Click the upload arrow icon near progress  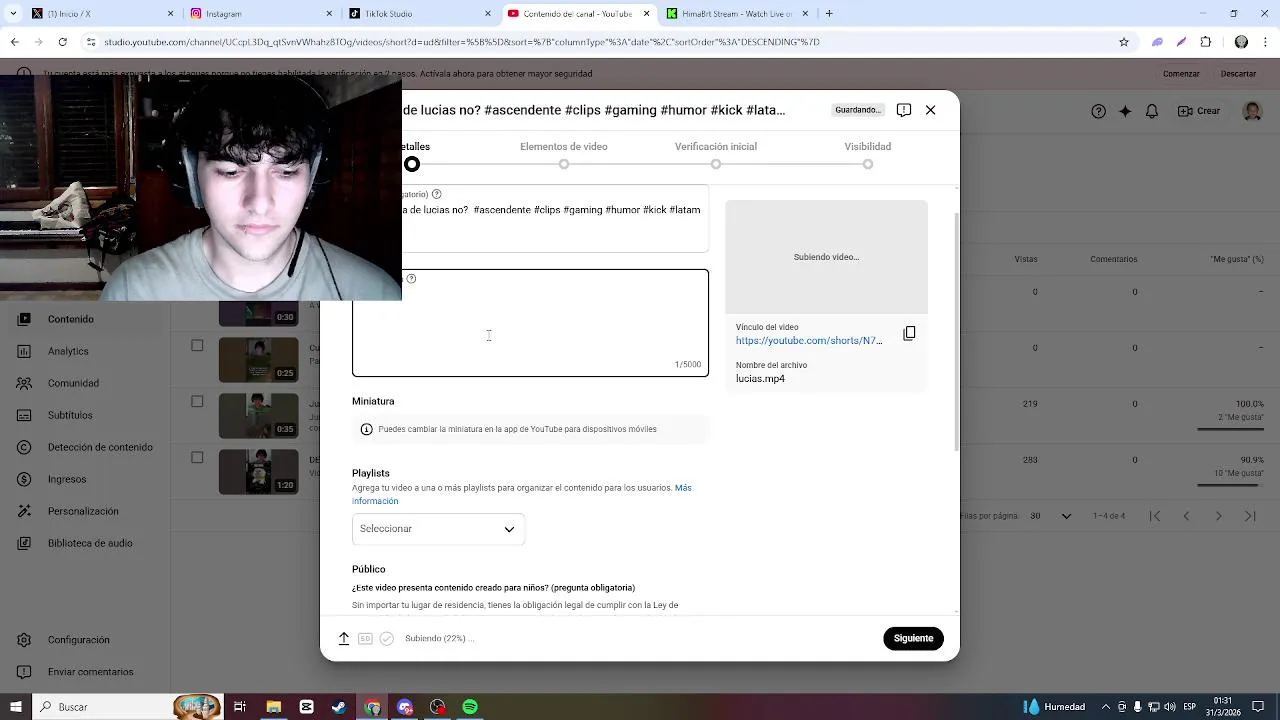(x=343, y=638)
